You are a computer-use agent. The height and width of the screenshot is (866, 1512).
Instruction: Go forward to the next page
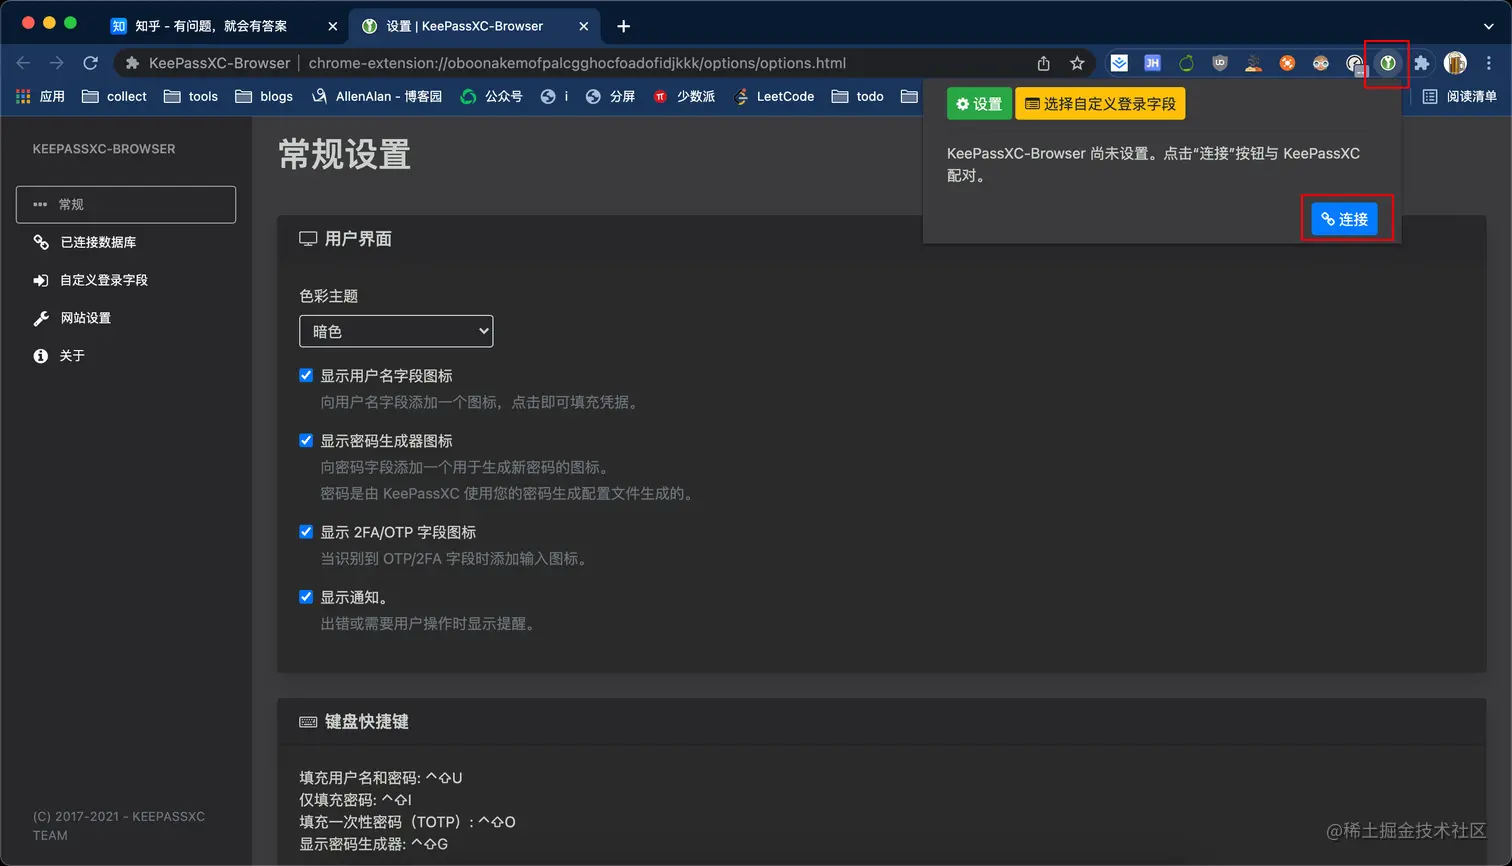[x=56, y=63]
